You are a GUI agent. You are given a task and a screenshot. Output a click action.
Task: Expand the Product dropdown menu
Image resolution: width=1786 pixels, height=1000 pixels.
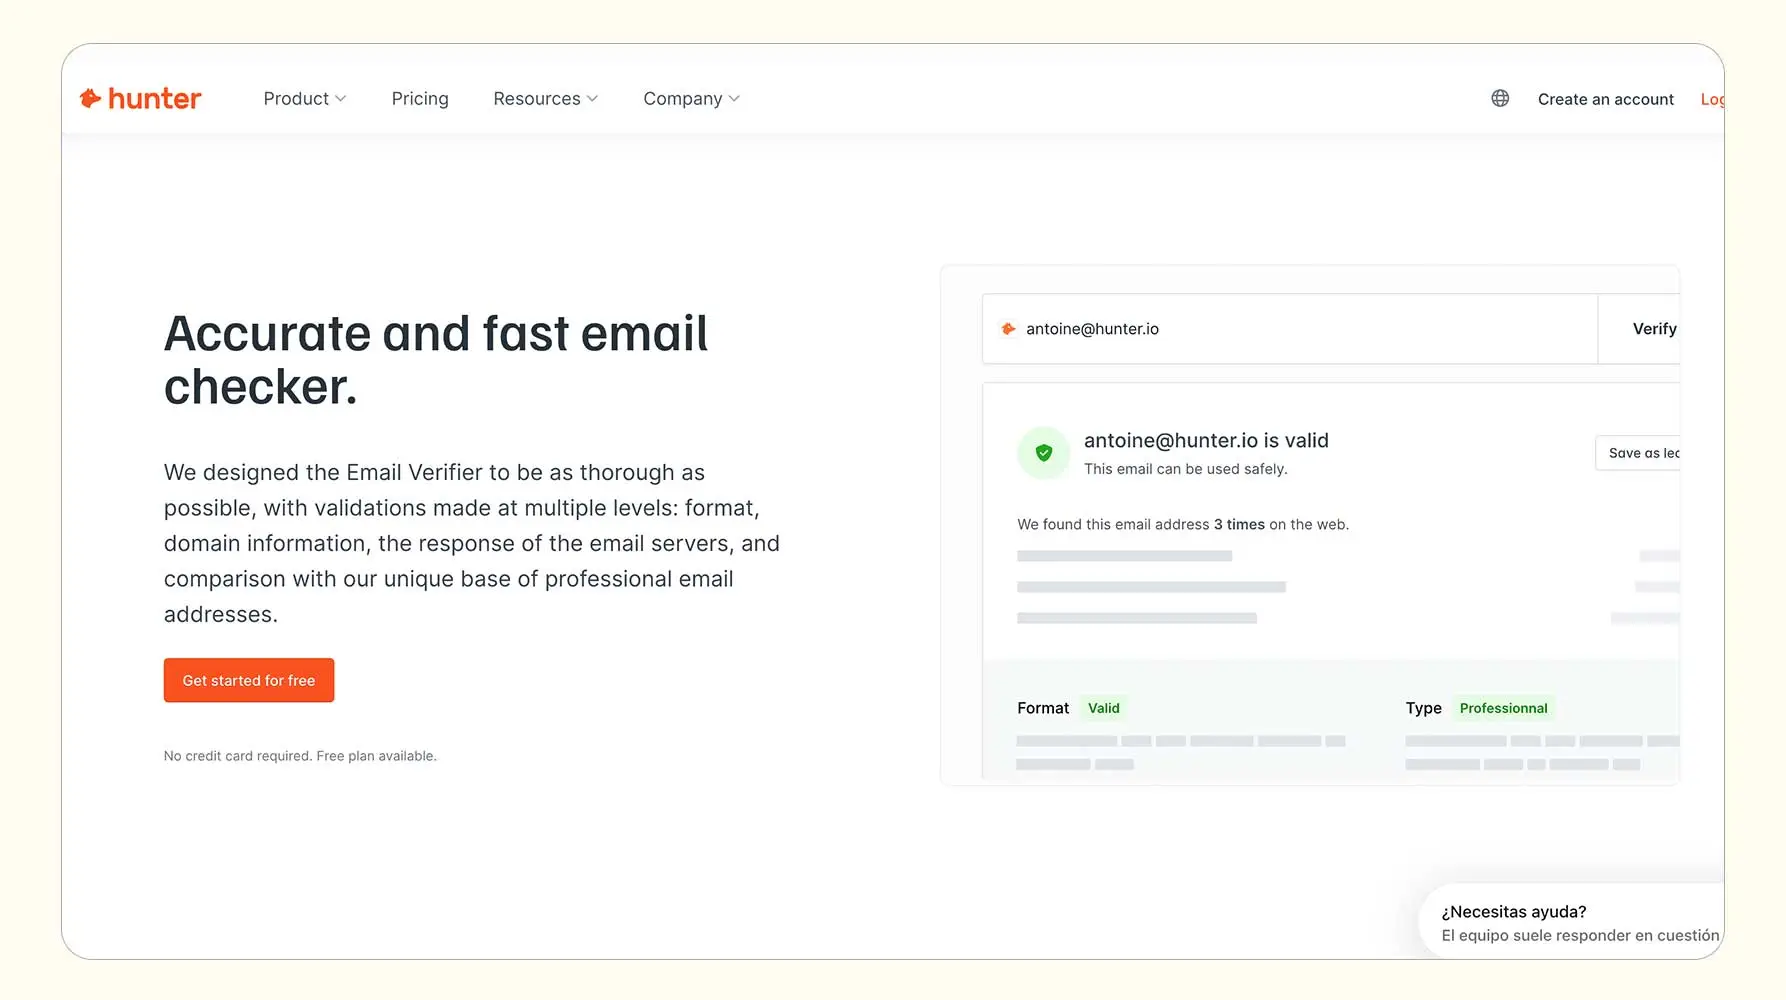coord(304,98)
